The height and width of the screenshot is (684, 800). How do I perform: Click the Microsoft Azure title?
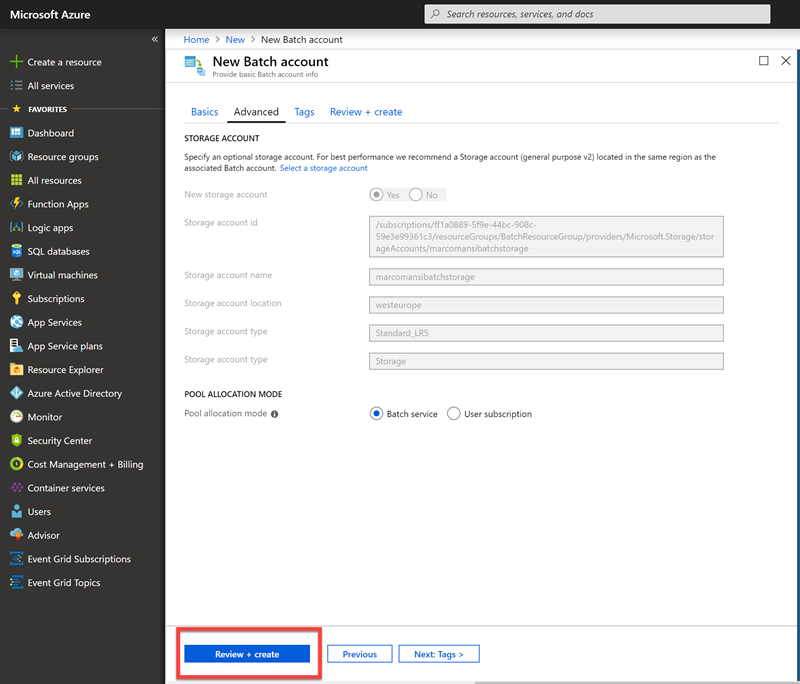50,15
